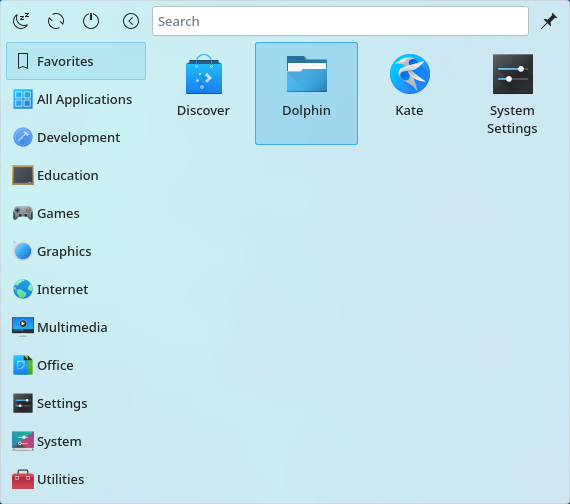Toggle the pin to keep launcher open

[x=549, y=21]
